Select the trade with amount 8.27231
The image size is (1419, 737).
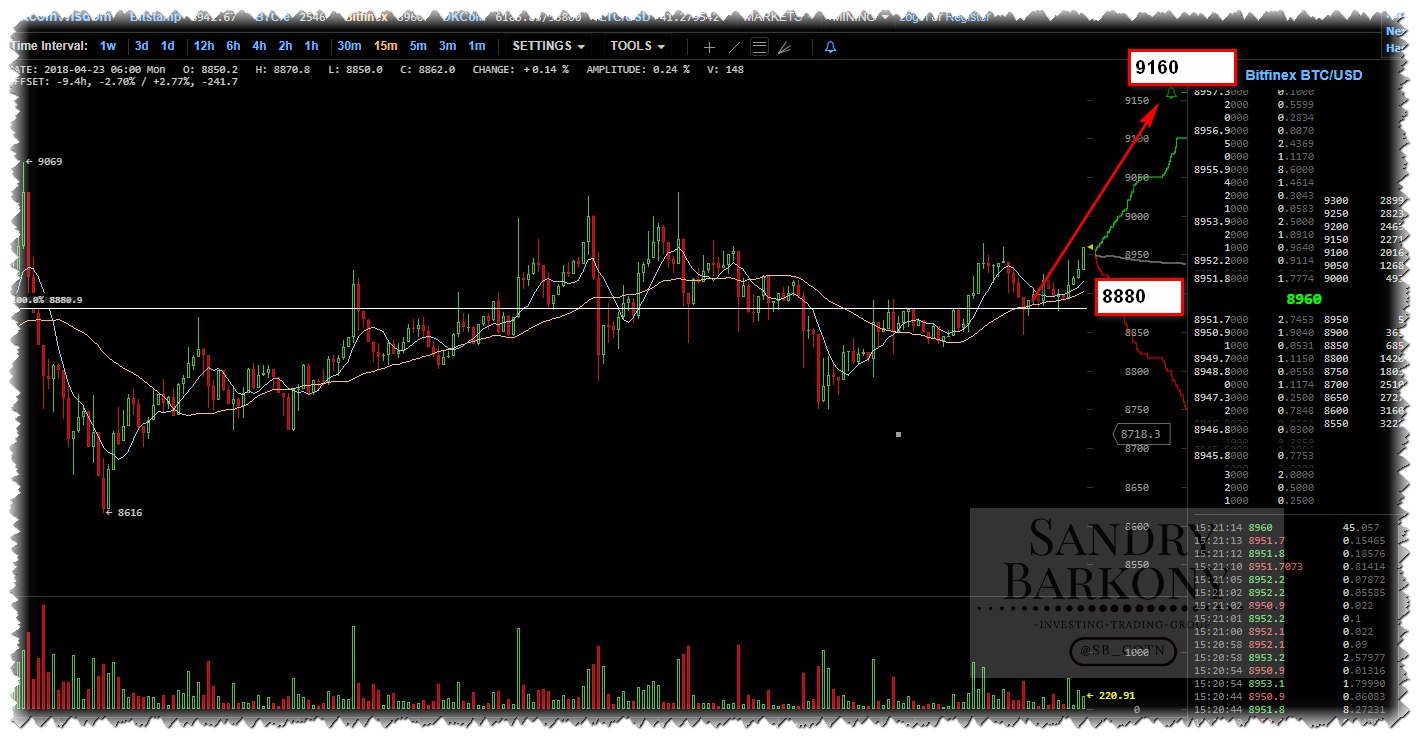[x=1291, y=709]
